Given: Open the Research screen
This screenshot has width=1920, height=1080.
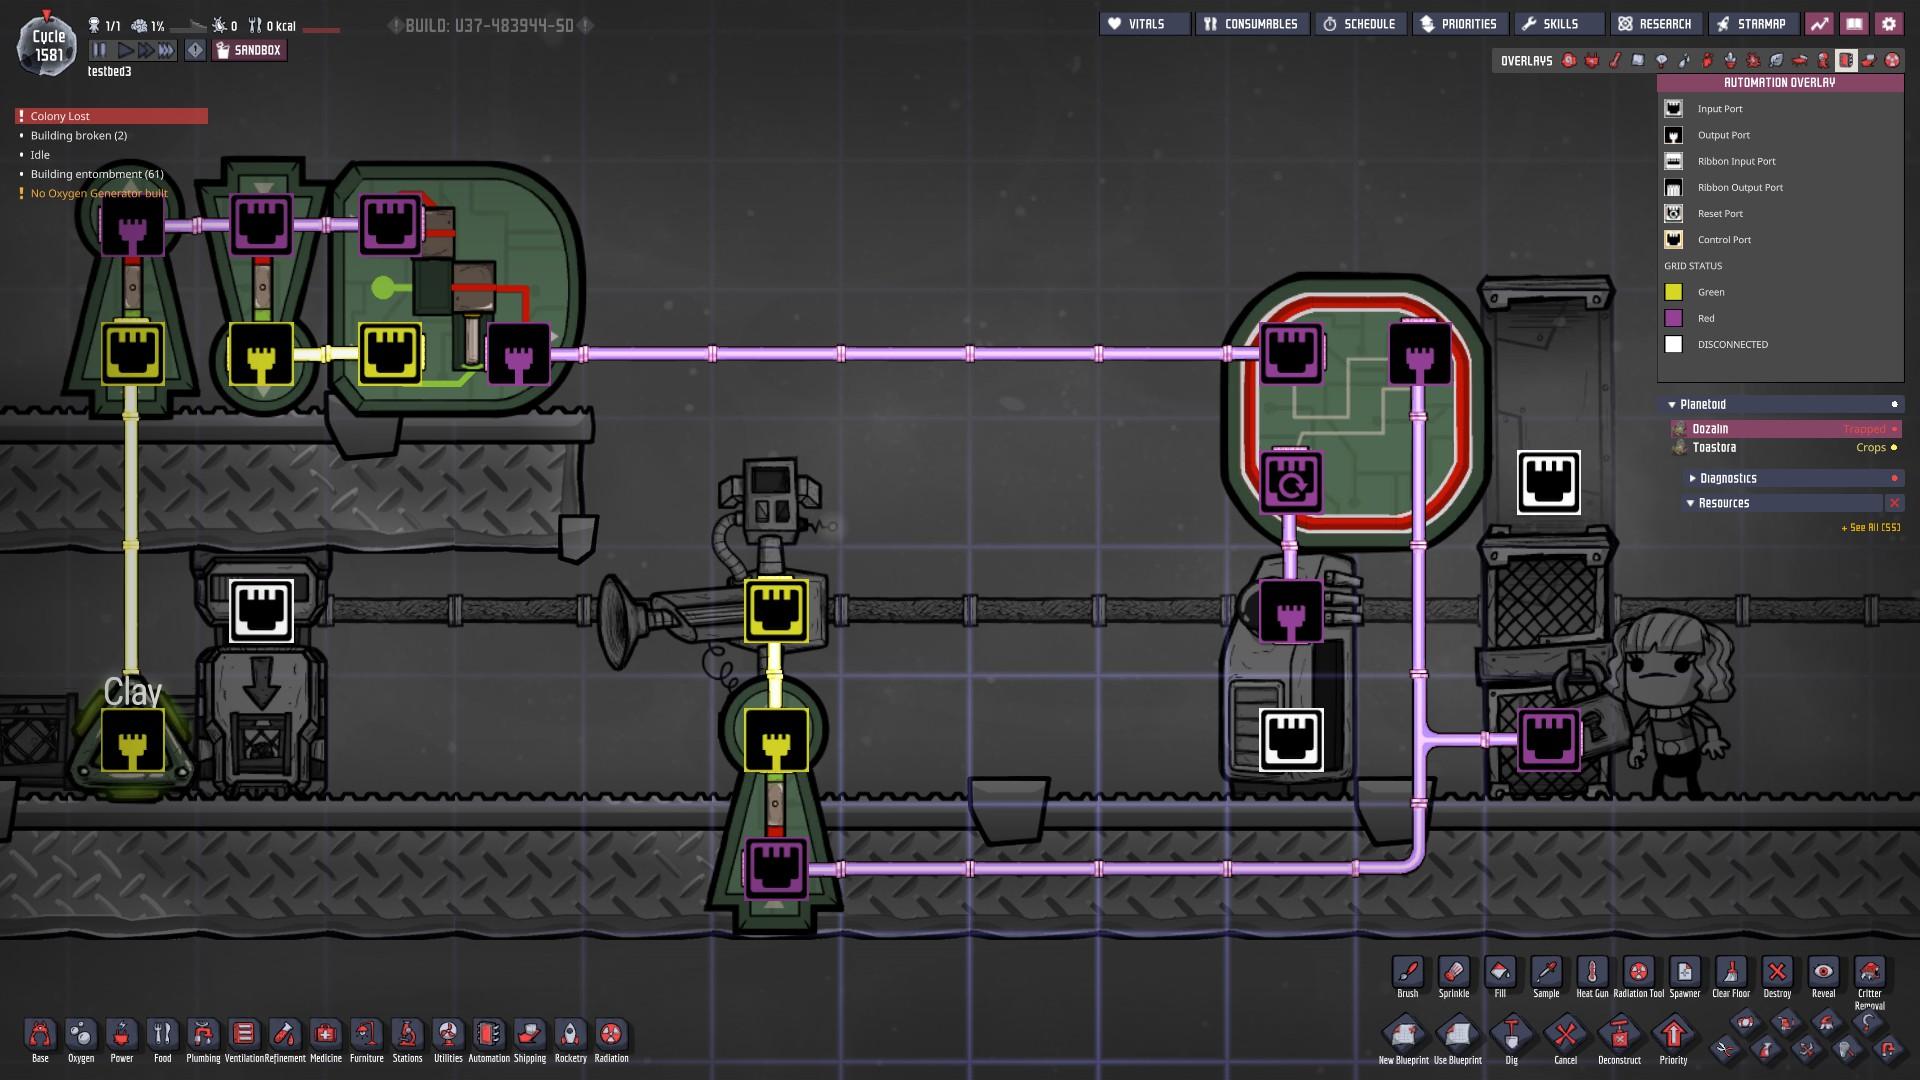Looking at the screenshot, I should tap(1655, 24).
